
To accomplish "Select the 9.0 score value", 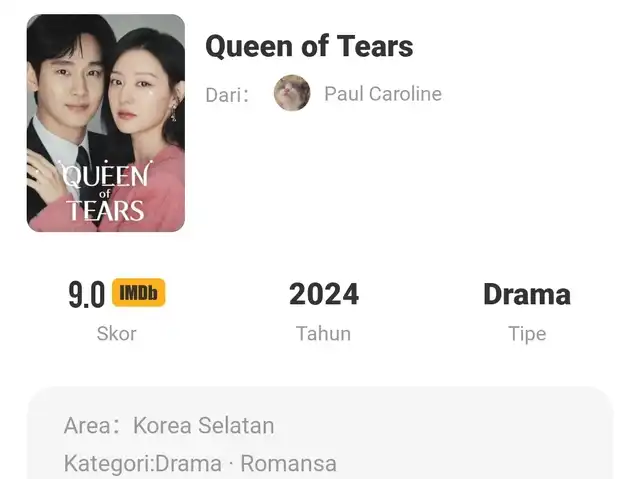I will [87, 294].
